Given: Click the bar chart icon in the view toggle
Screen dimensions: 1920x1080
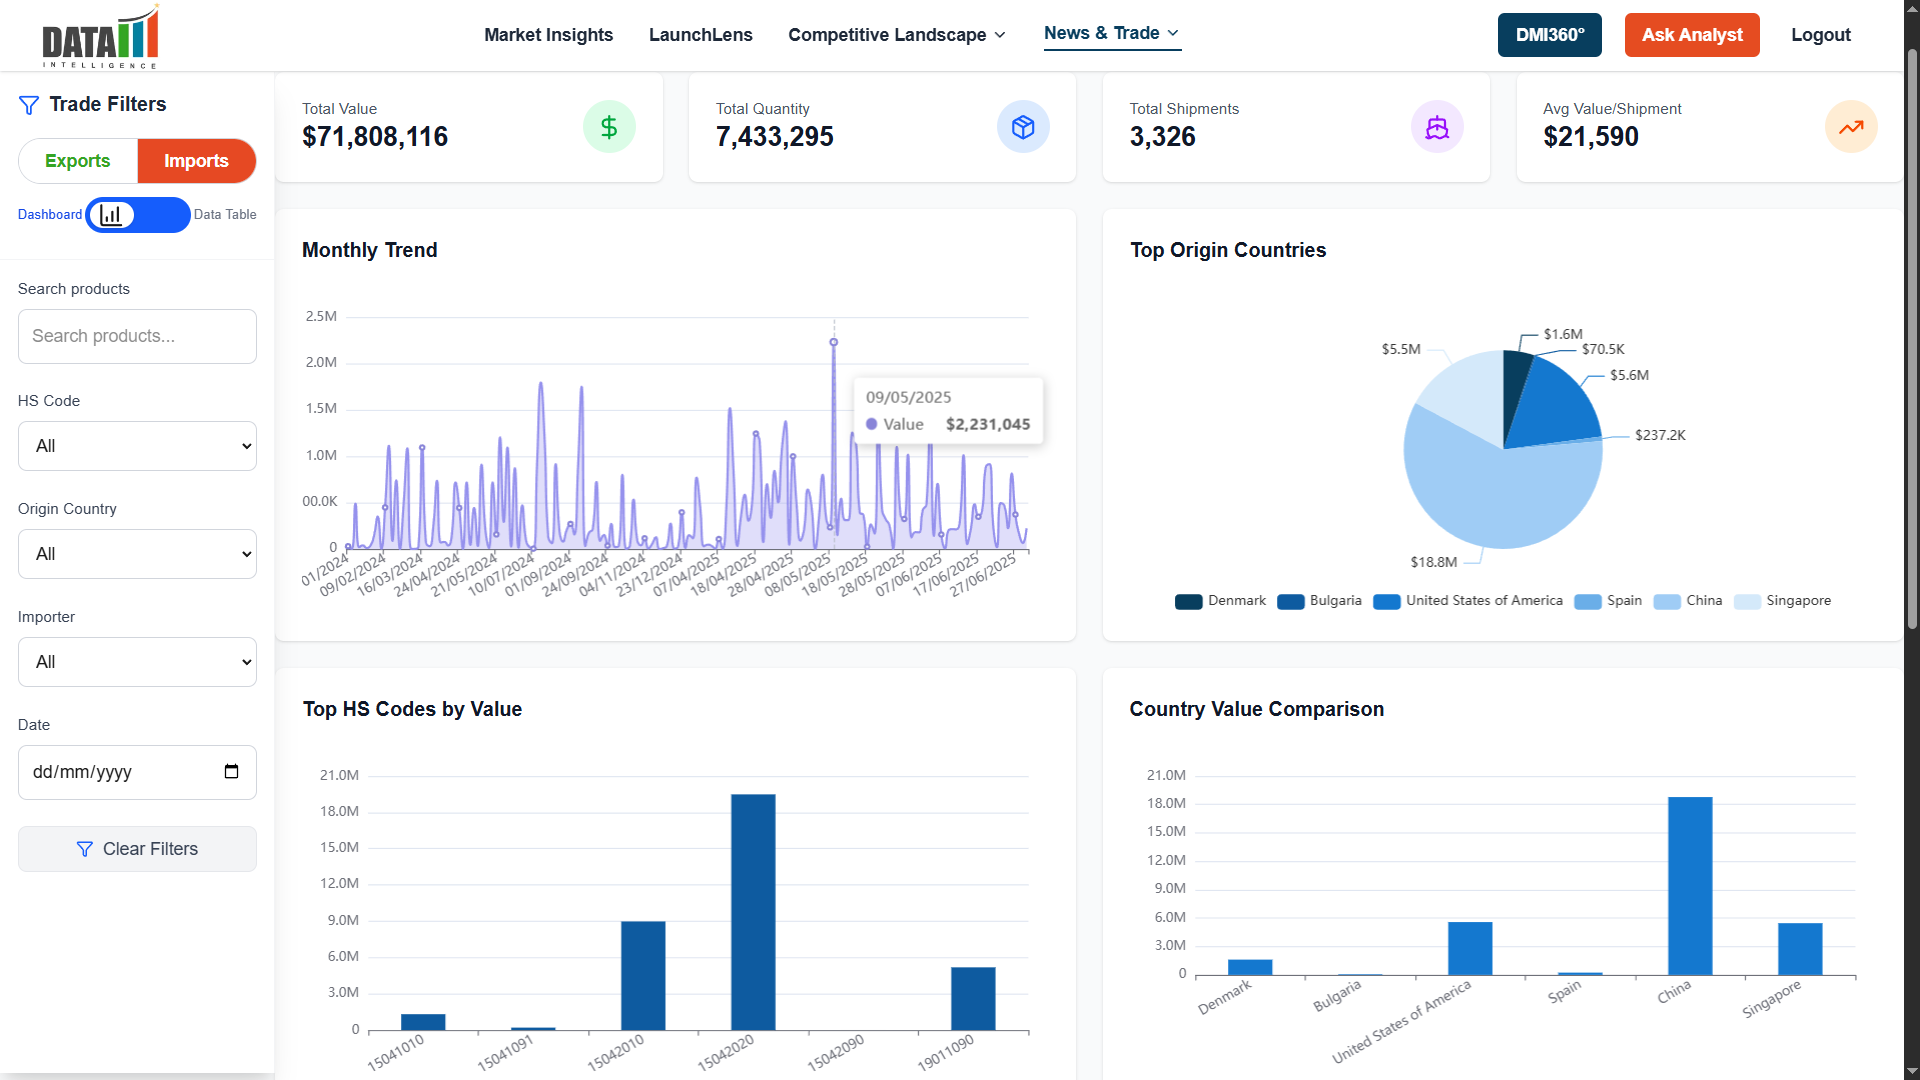Looking at the screenshot, I should [x=112, y=215].
